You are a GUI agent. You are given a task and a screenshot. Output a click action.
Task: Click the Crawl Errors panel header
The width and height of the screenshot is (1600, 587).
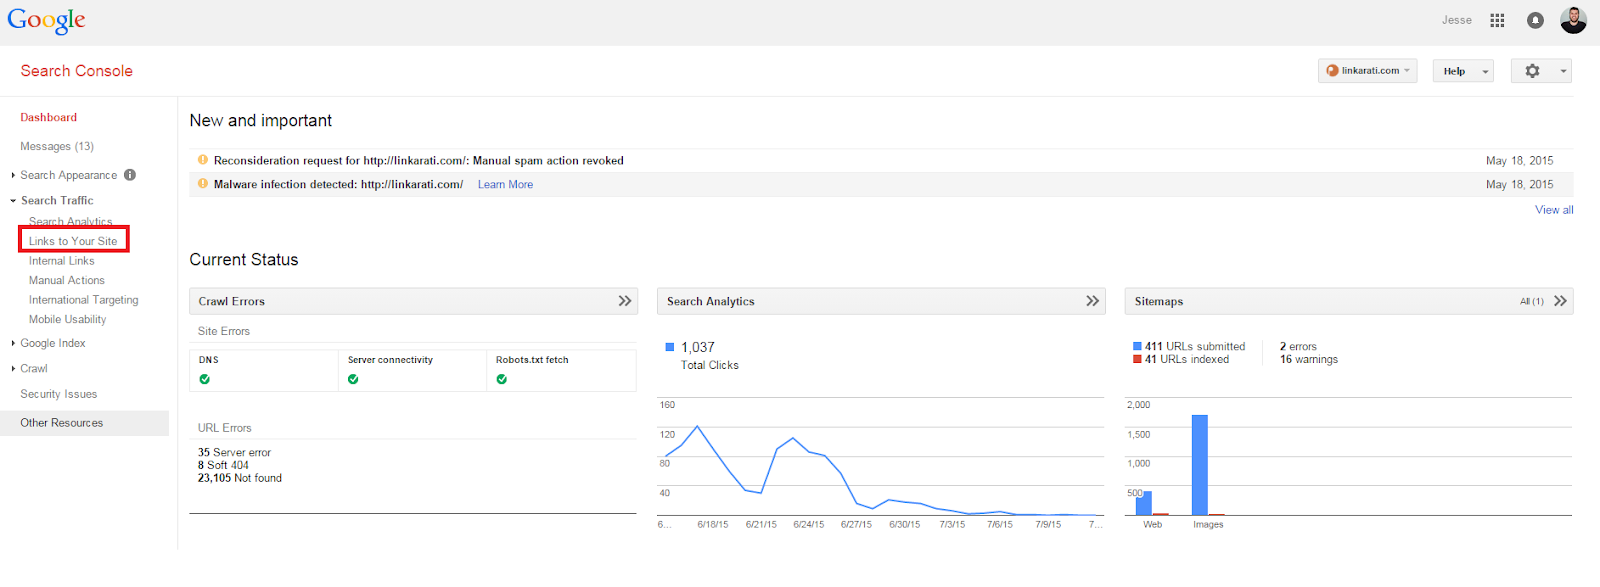click(413, 301)
